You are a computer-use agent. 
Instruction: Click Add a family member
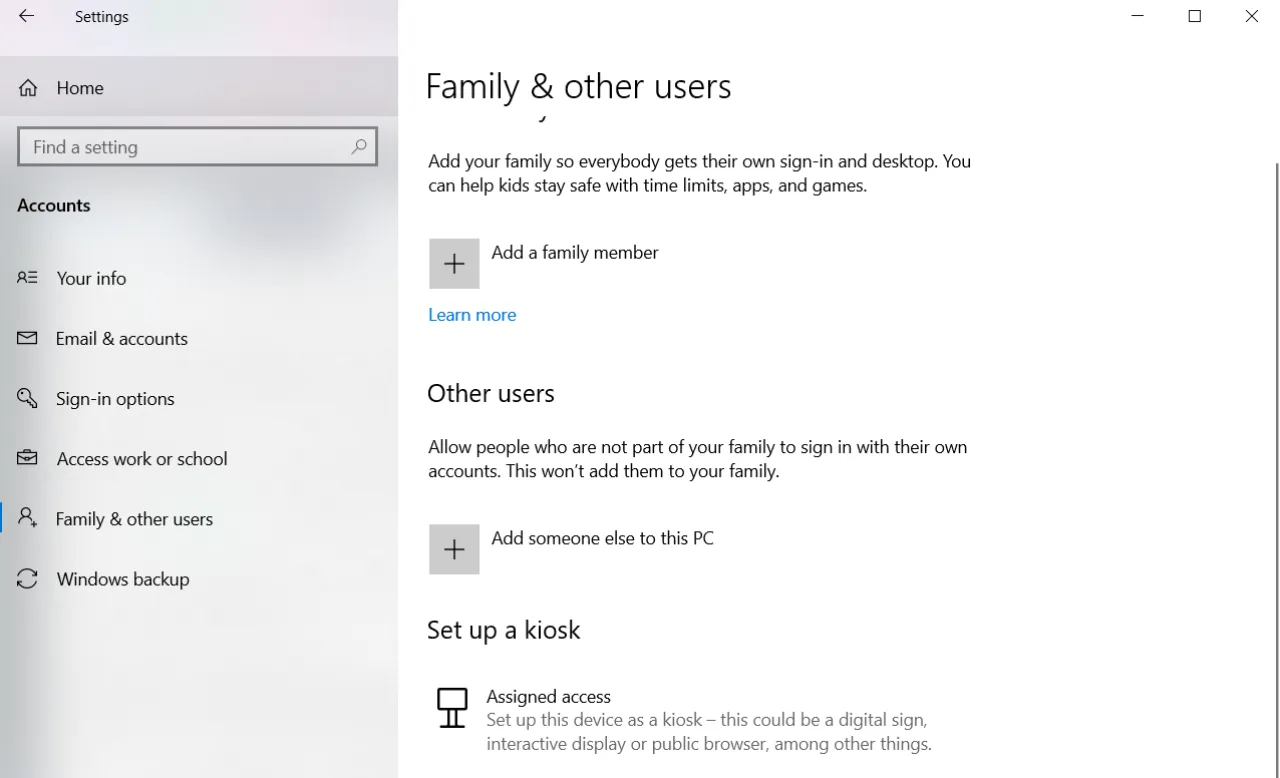[574, 252]
